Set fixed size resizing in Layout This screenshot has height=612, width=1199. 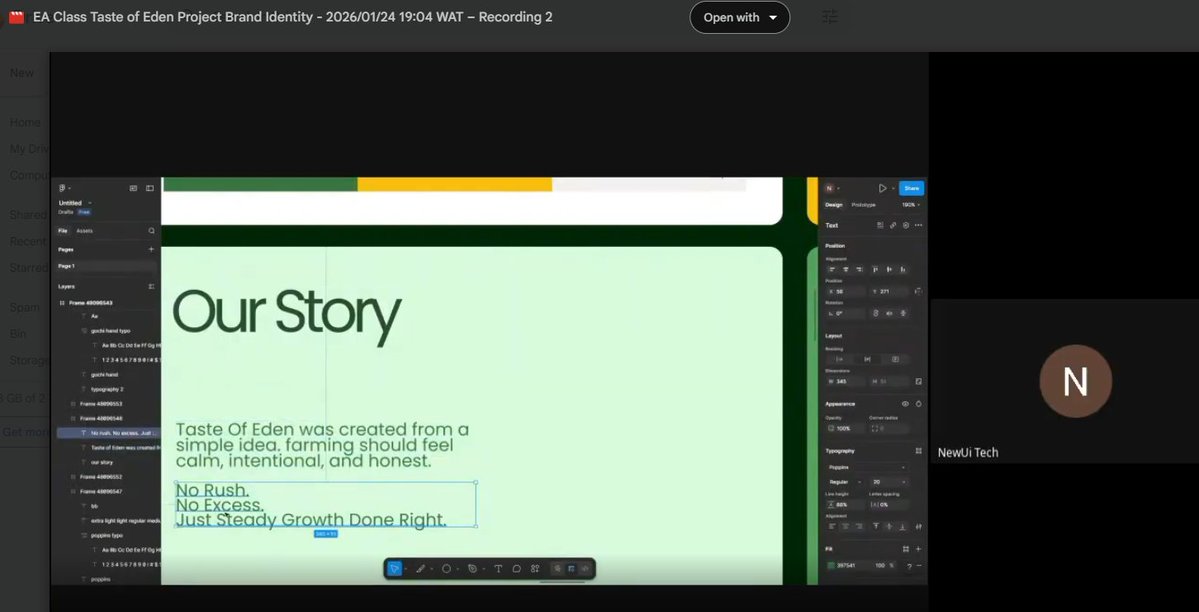point(895,359)
